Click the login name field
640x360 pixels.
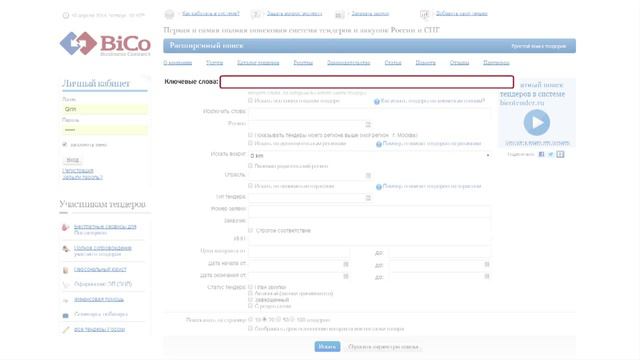105,109
